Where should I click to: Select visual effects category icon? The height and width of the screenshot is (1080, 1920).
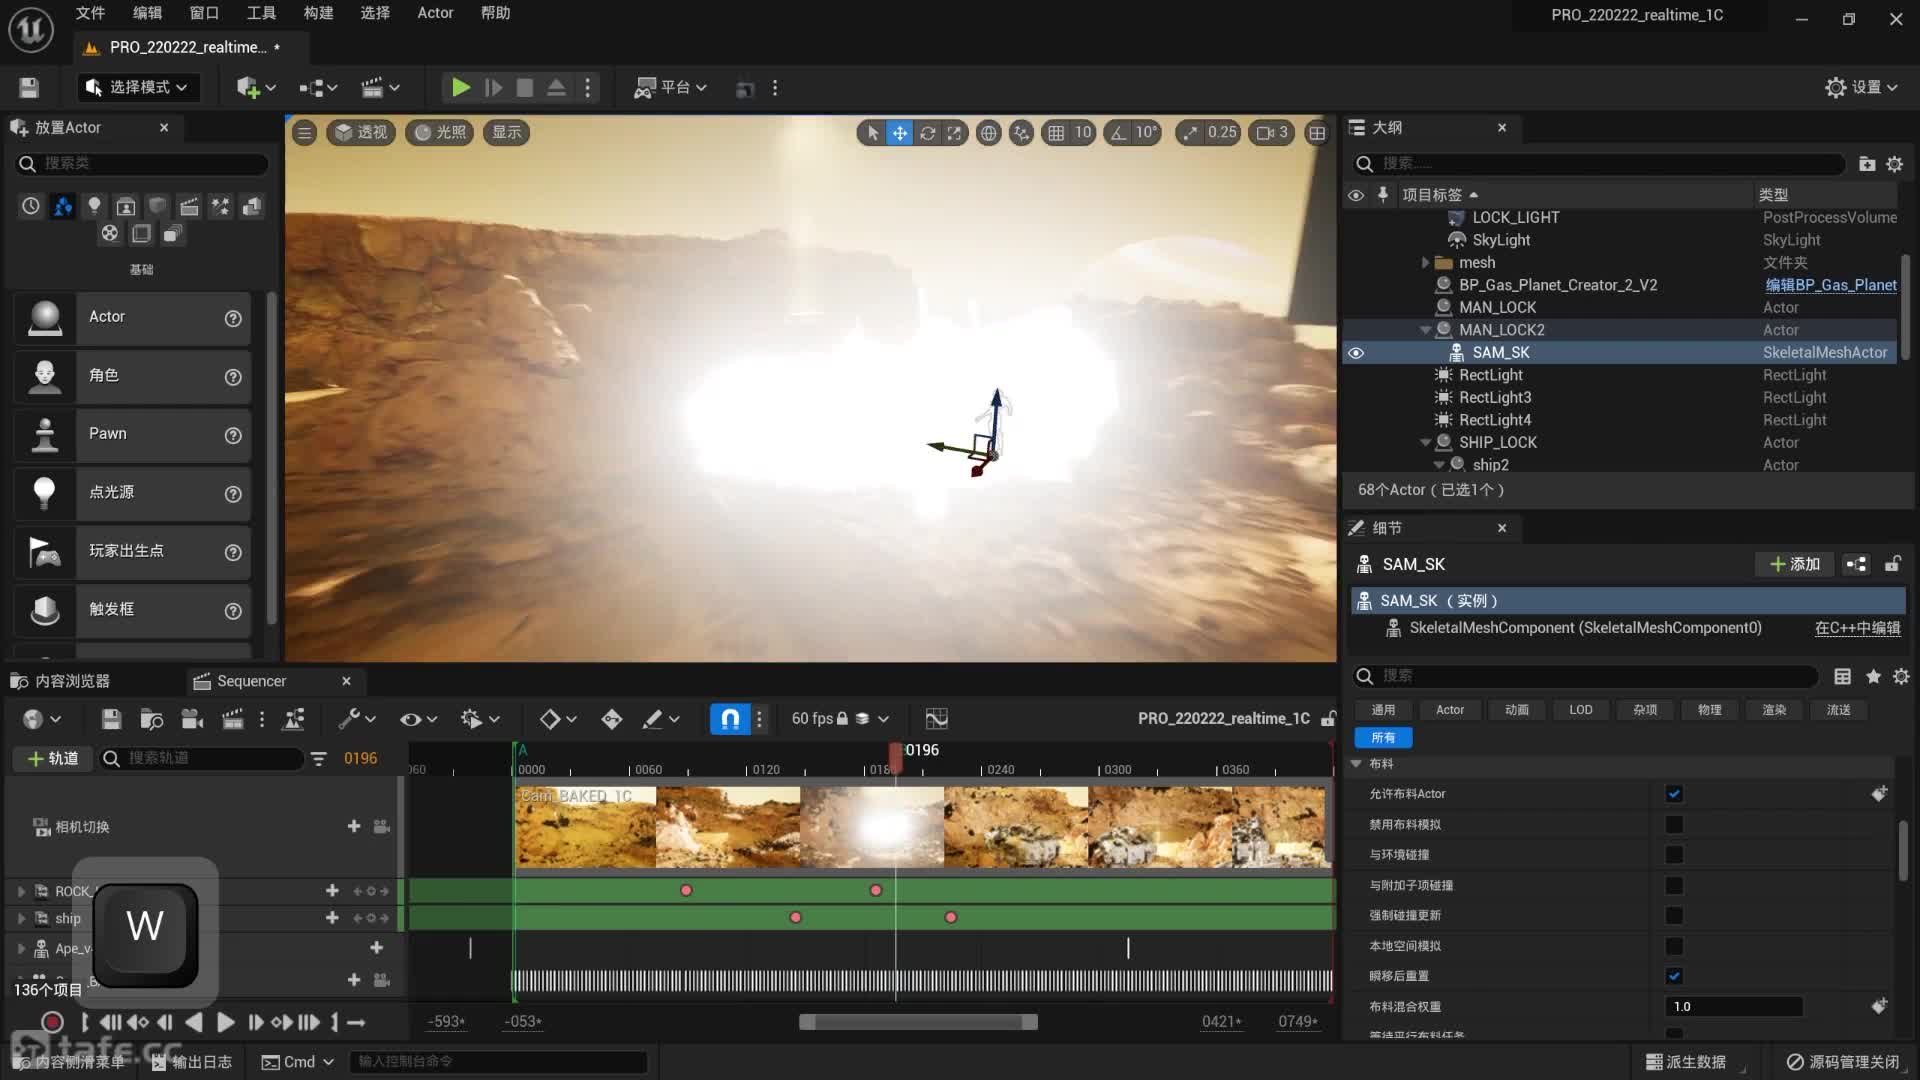[x=220, y=206]
